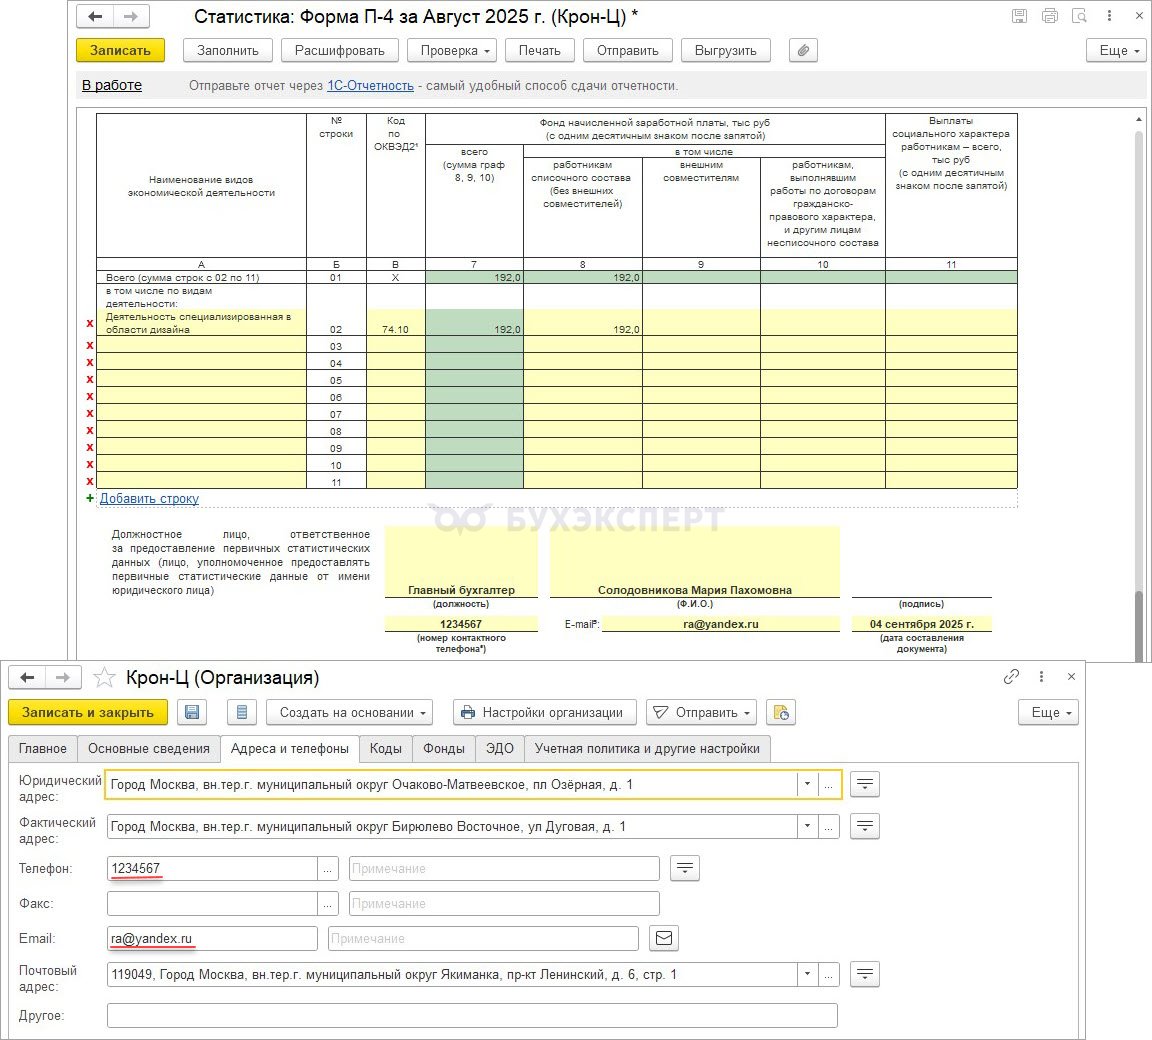
Task: Open Настройки организации button
Action: point(544,712)
